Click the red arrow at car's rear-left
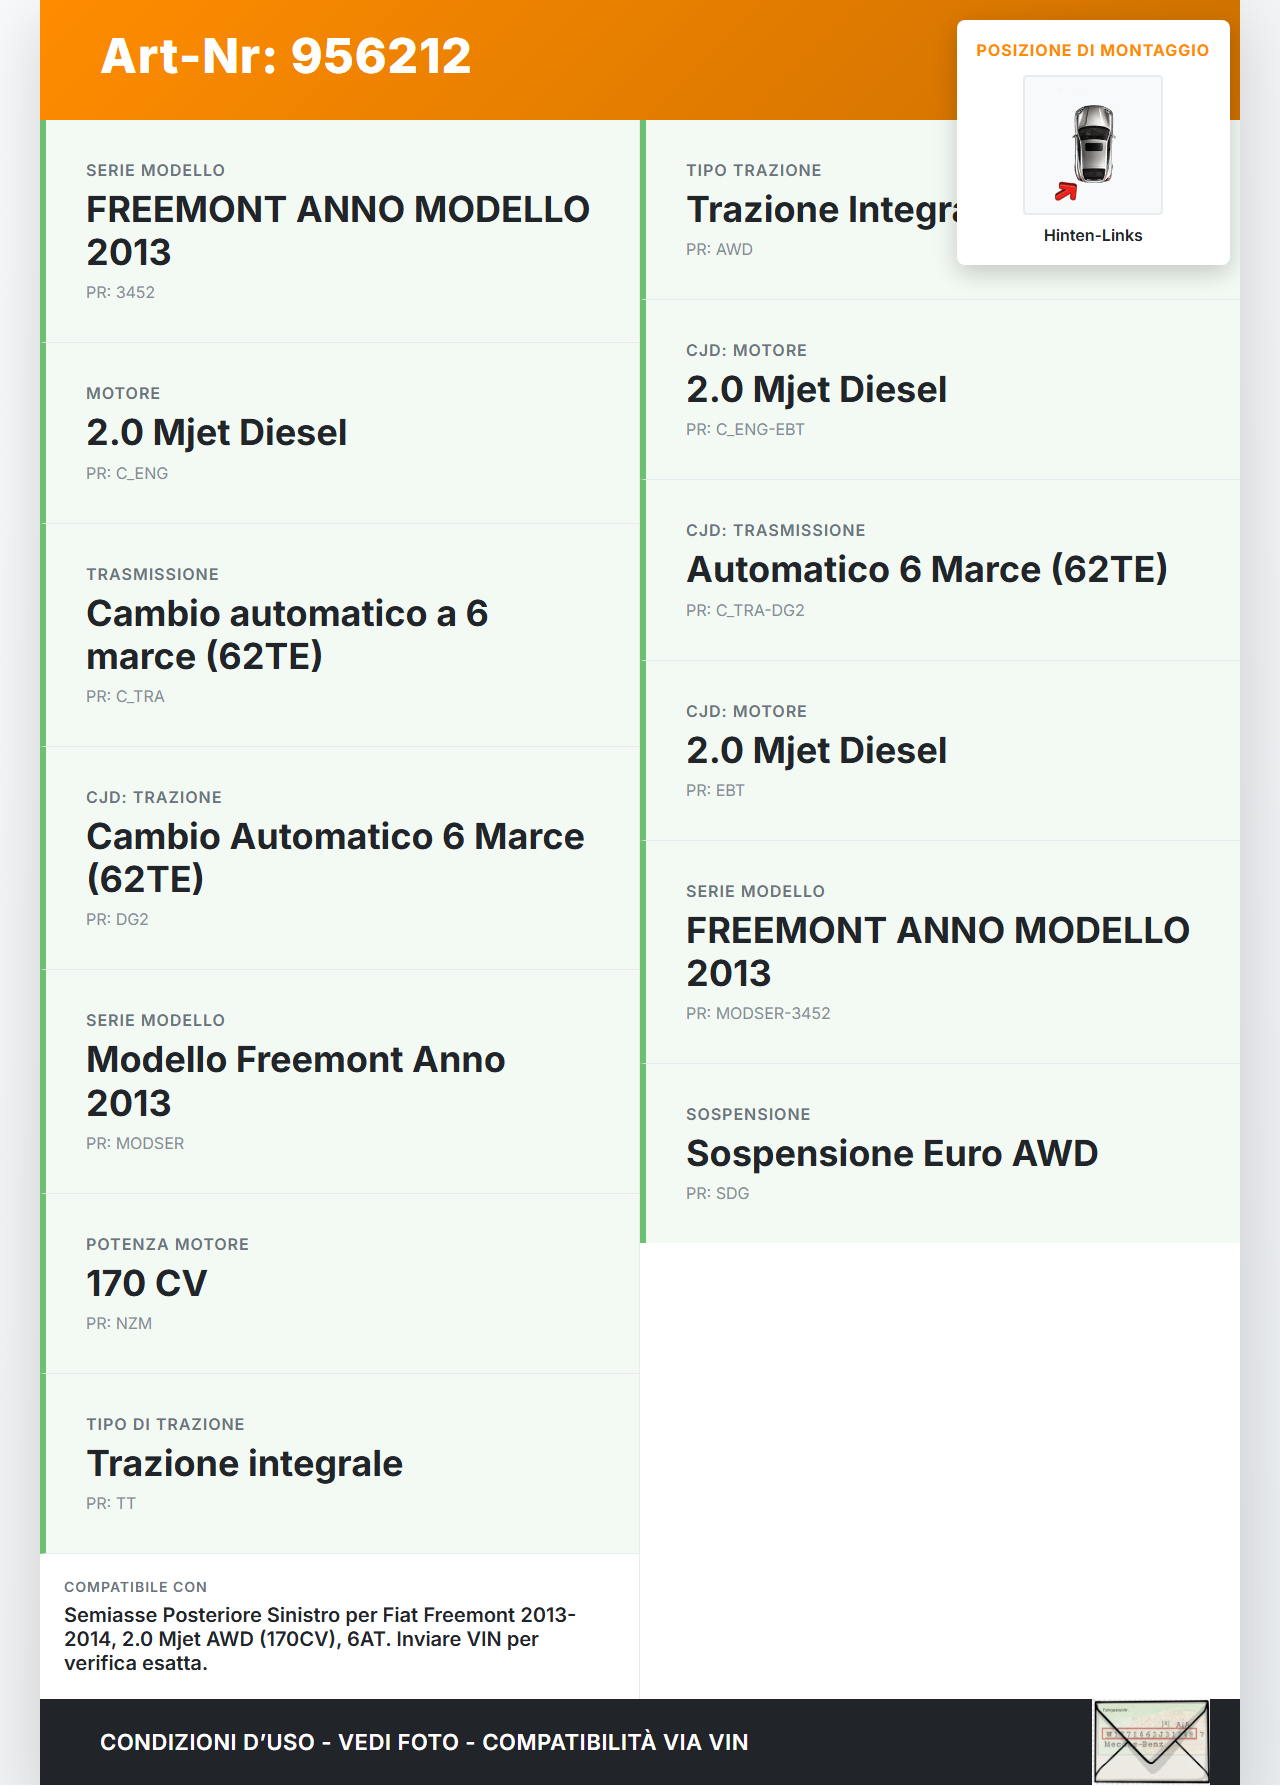 pos(1066,191)
